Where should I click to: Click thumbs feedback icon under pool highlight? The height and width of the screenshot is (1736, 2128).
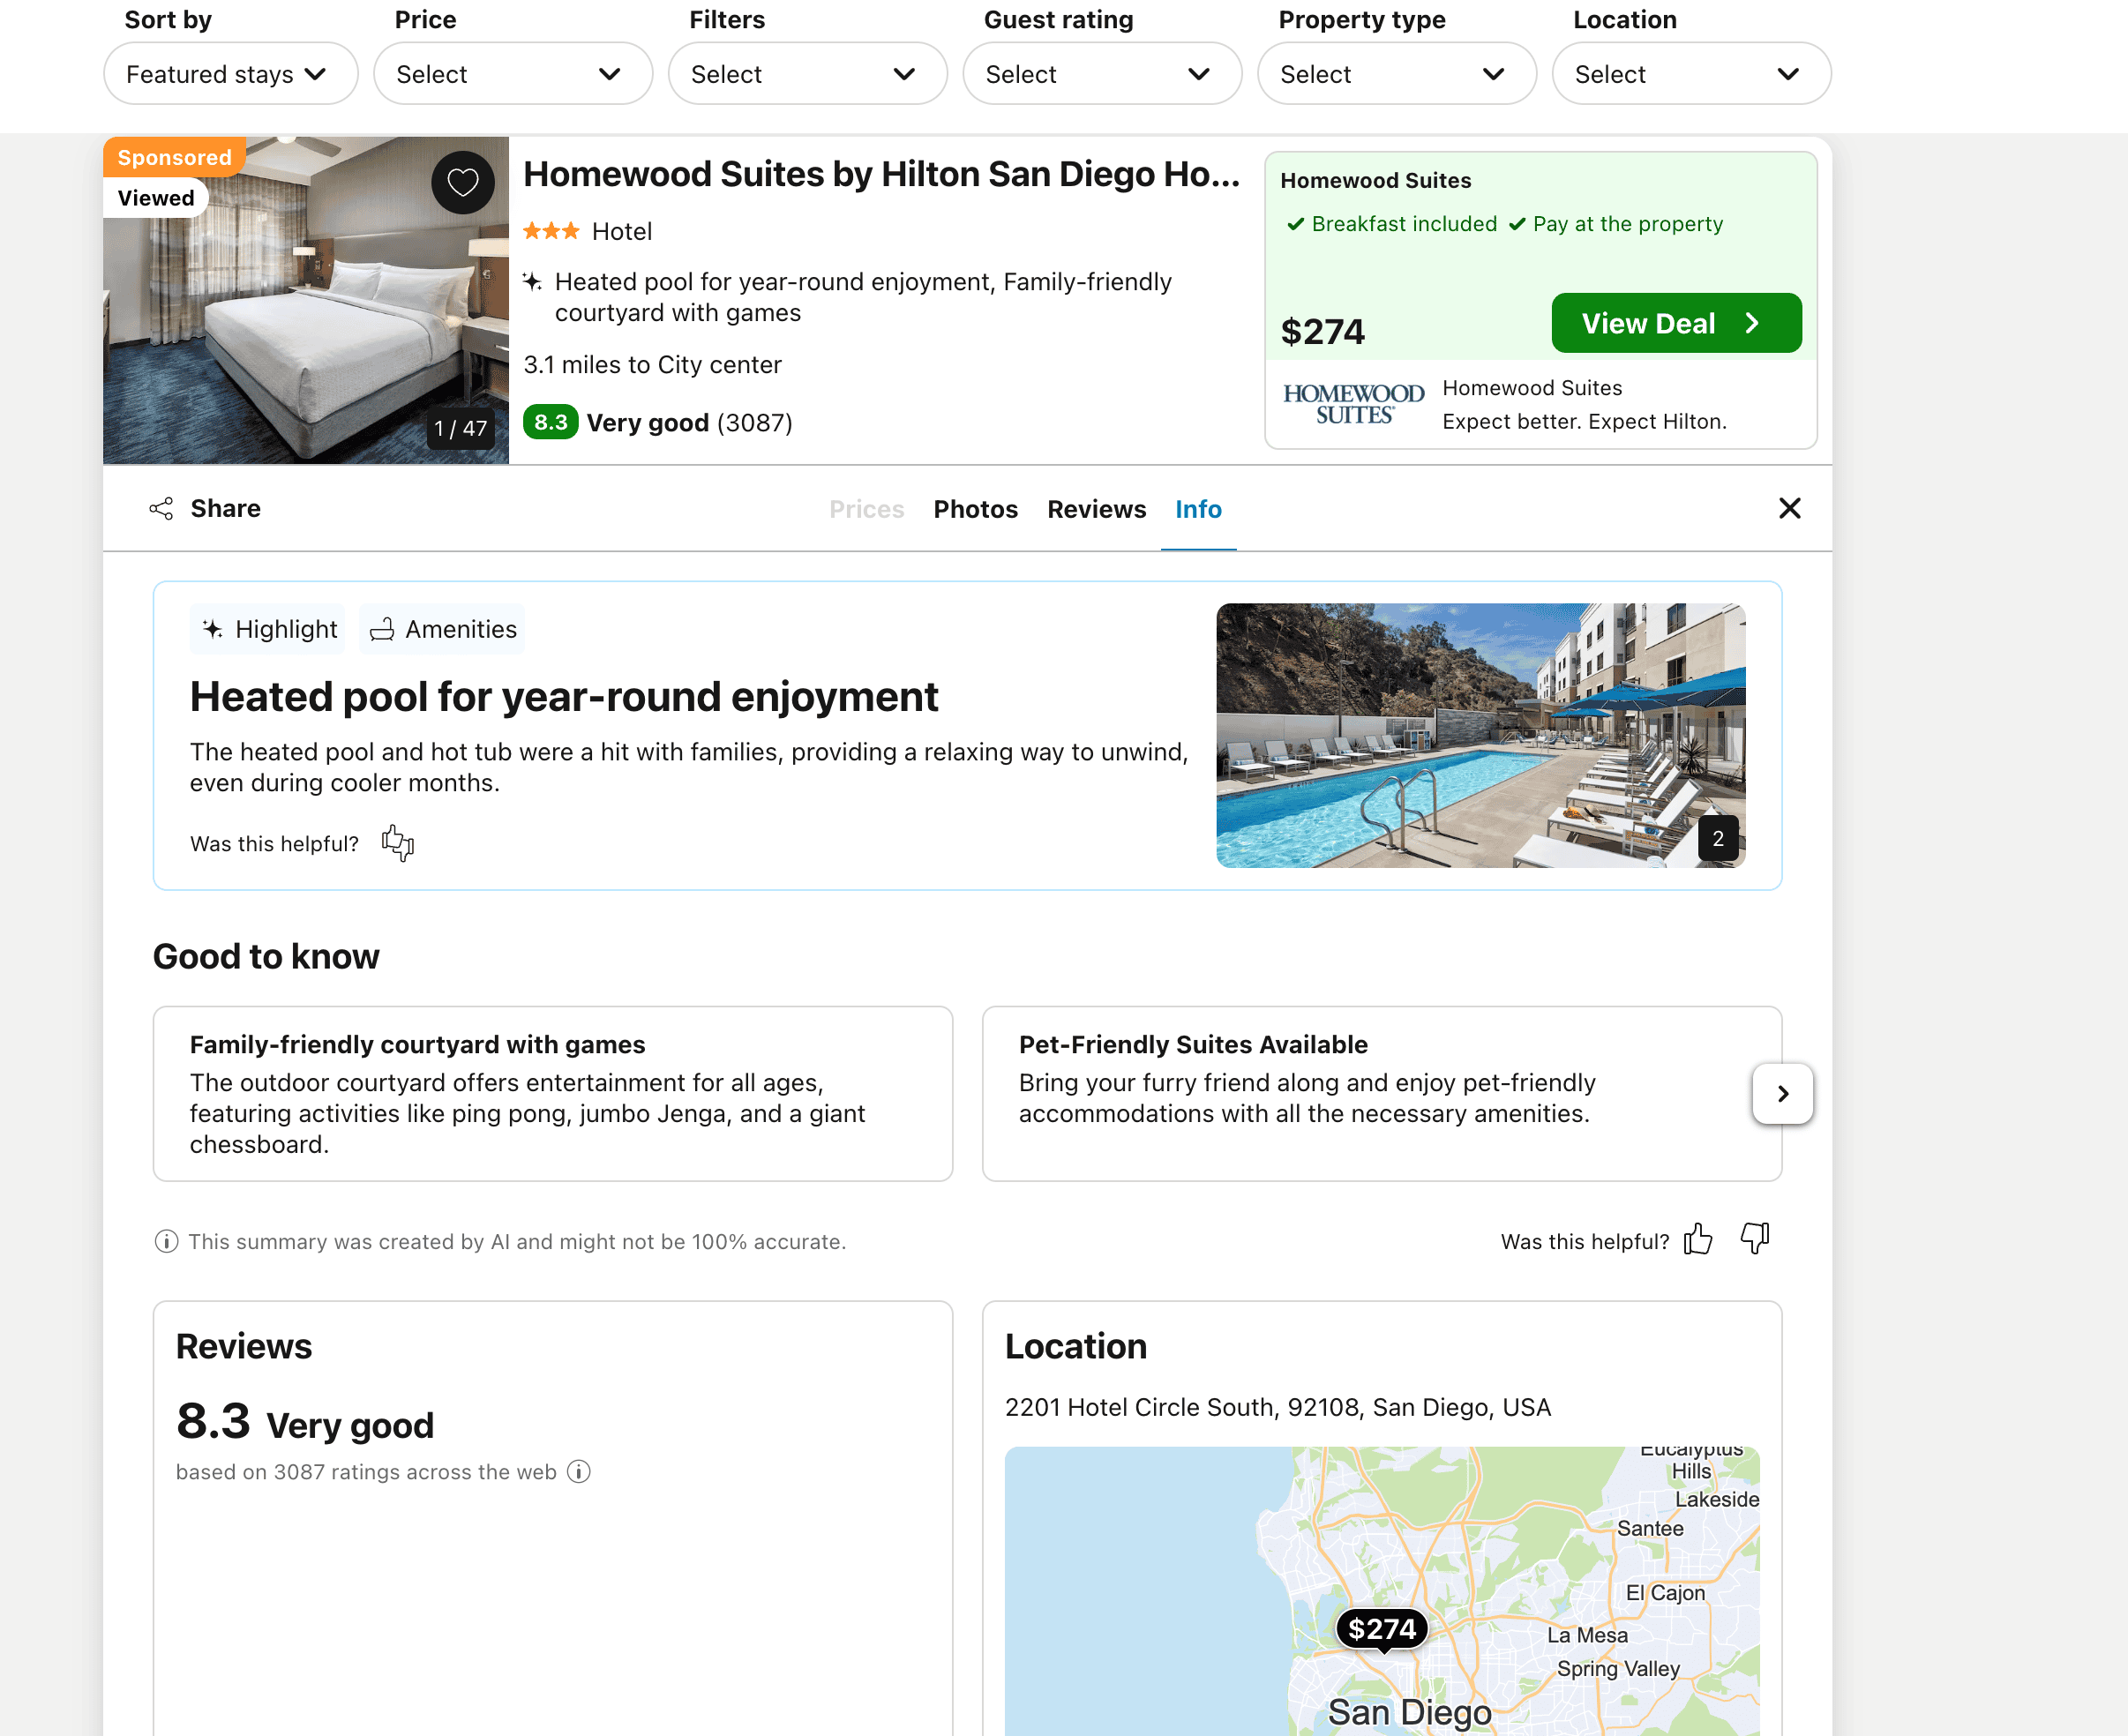[397, 843]
